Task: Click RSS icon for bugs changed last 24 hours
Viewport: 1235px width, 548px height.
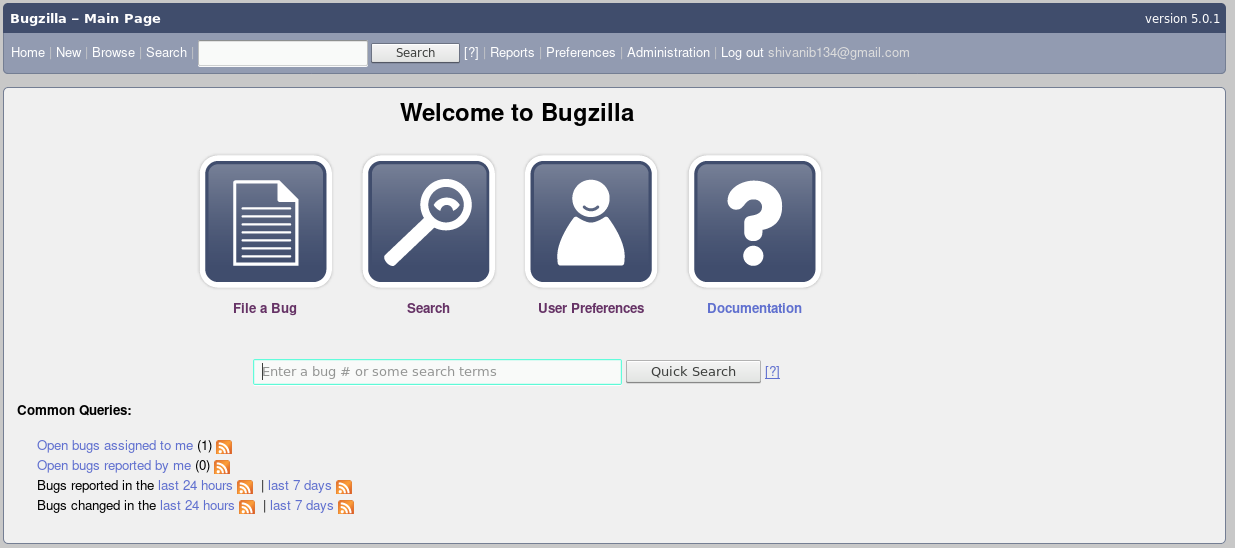Action: pyautogui.click(x=247, y=507)
